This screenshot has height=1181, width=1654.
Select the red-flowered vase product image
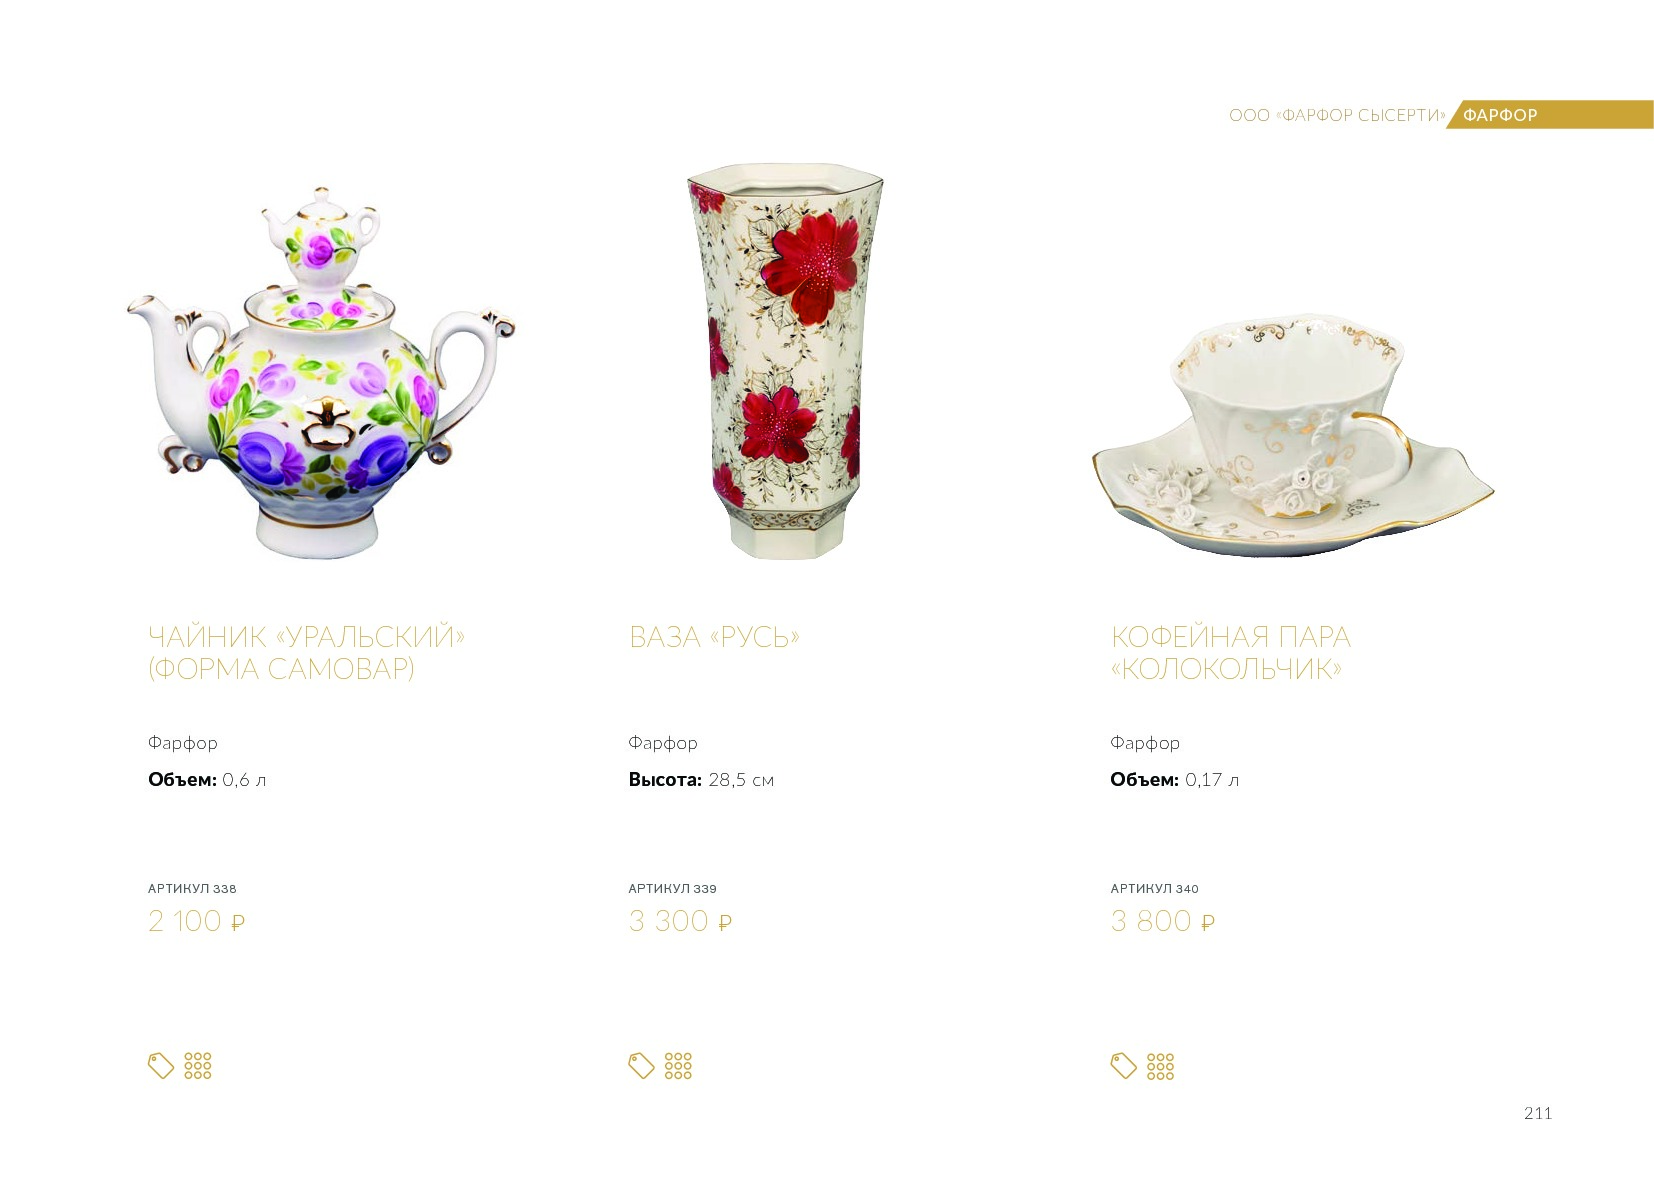click(x=785, y=360)
